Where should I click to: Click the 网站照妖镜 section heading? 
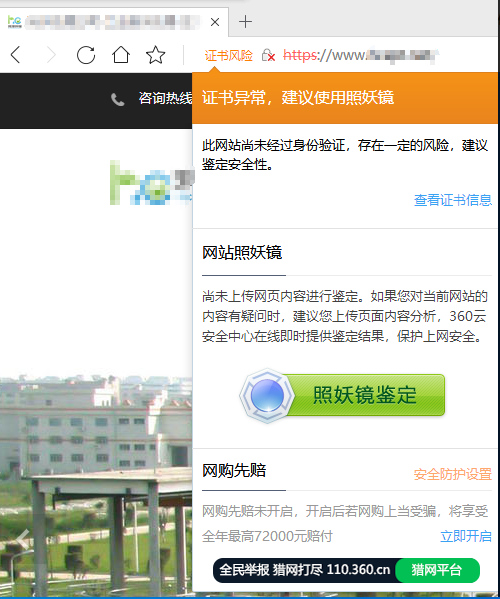point(242,253)
